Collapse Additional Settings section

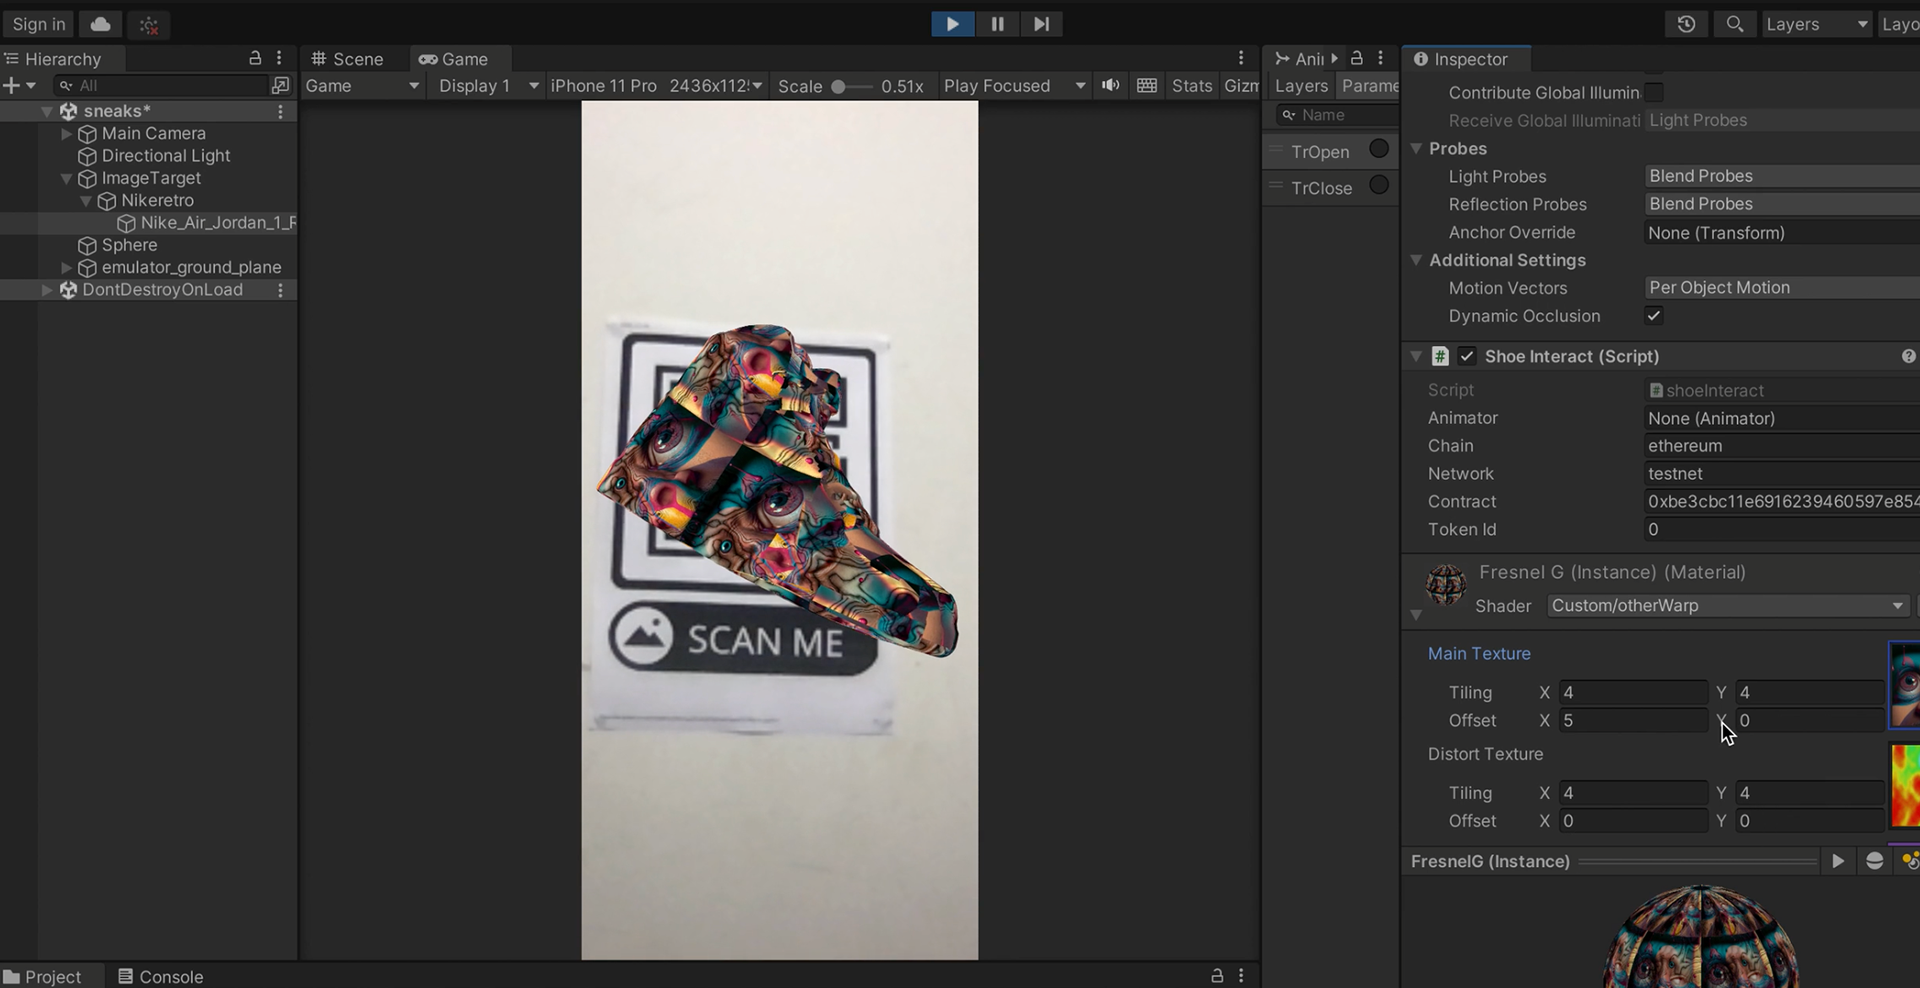coord(1416,260)
